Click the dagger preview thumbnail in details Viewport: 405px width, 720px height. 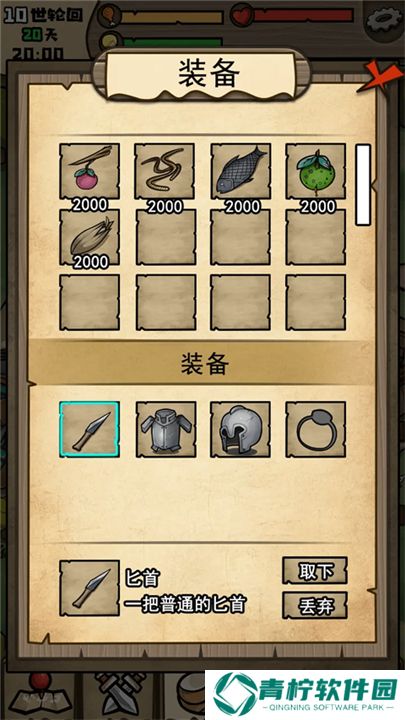[x=90, y=588]
